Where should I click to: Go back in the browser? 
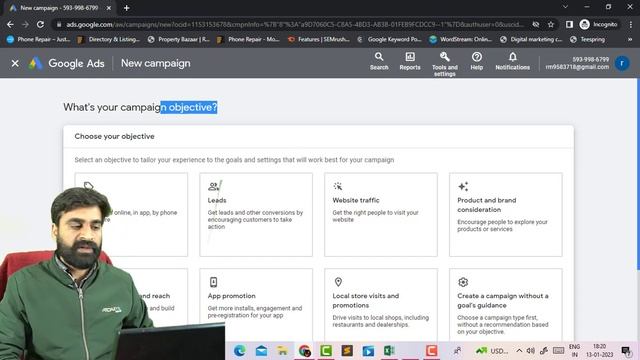click(10, 24)
